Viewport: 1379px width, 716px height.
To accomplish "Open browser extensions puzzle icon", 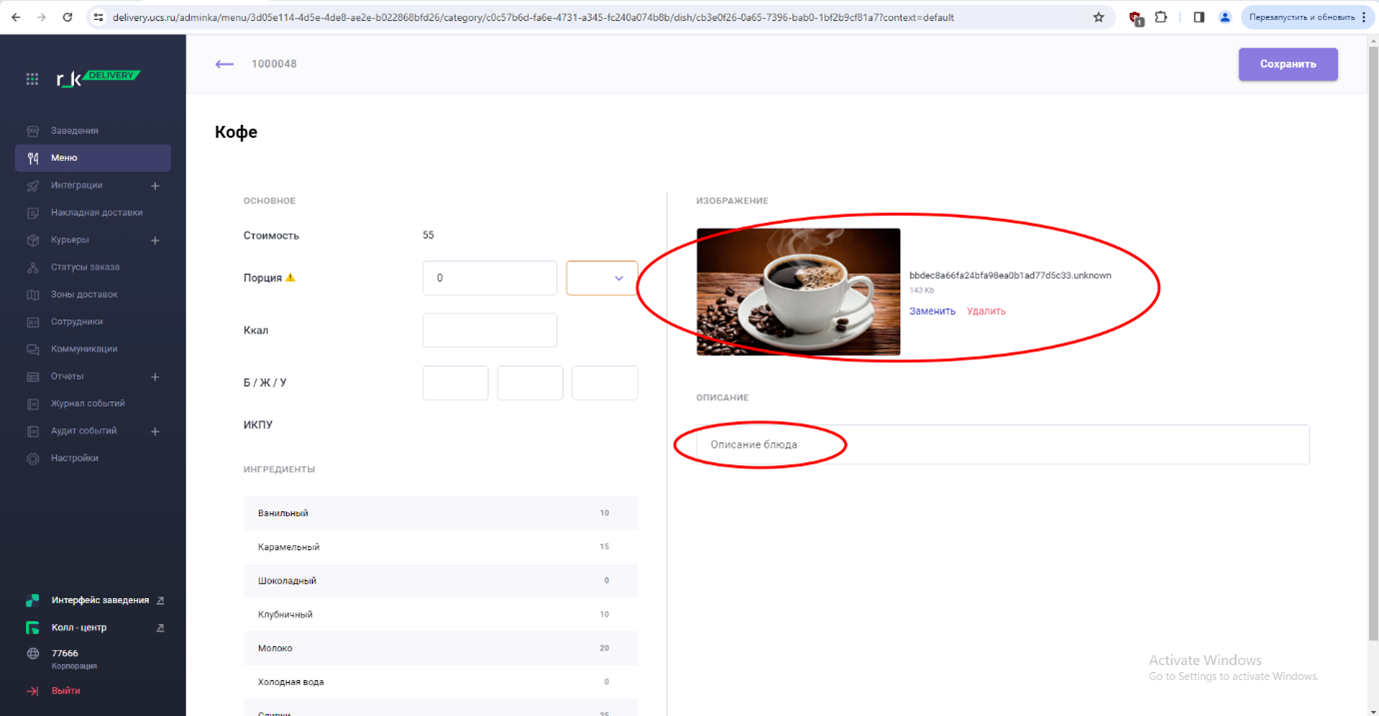I will pyautogui.click(x=1161, y=17).
